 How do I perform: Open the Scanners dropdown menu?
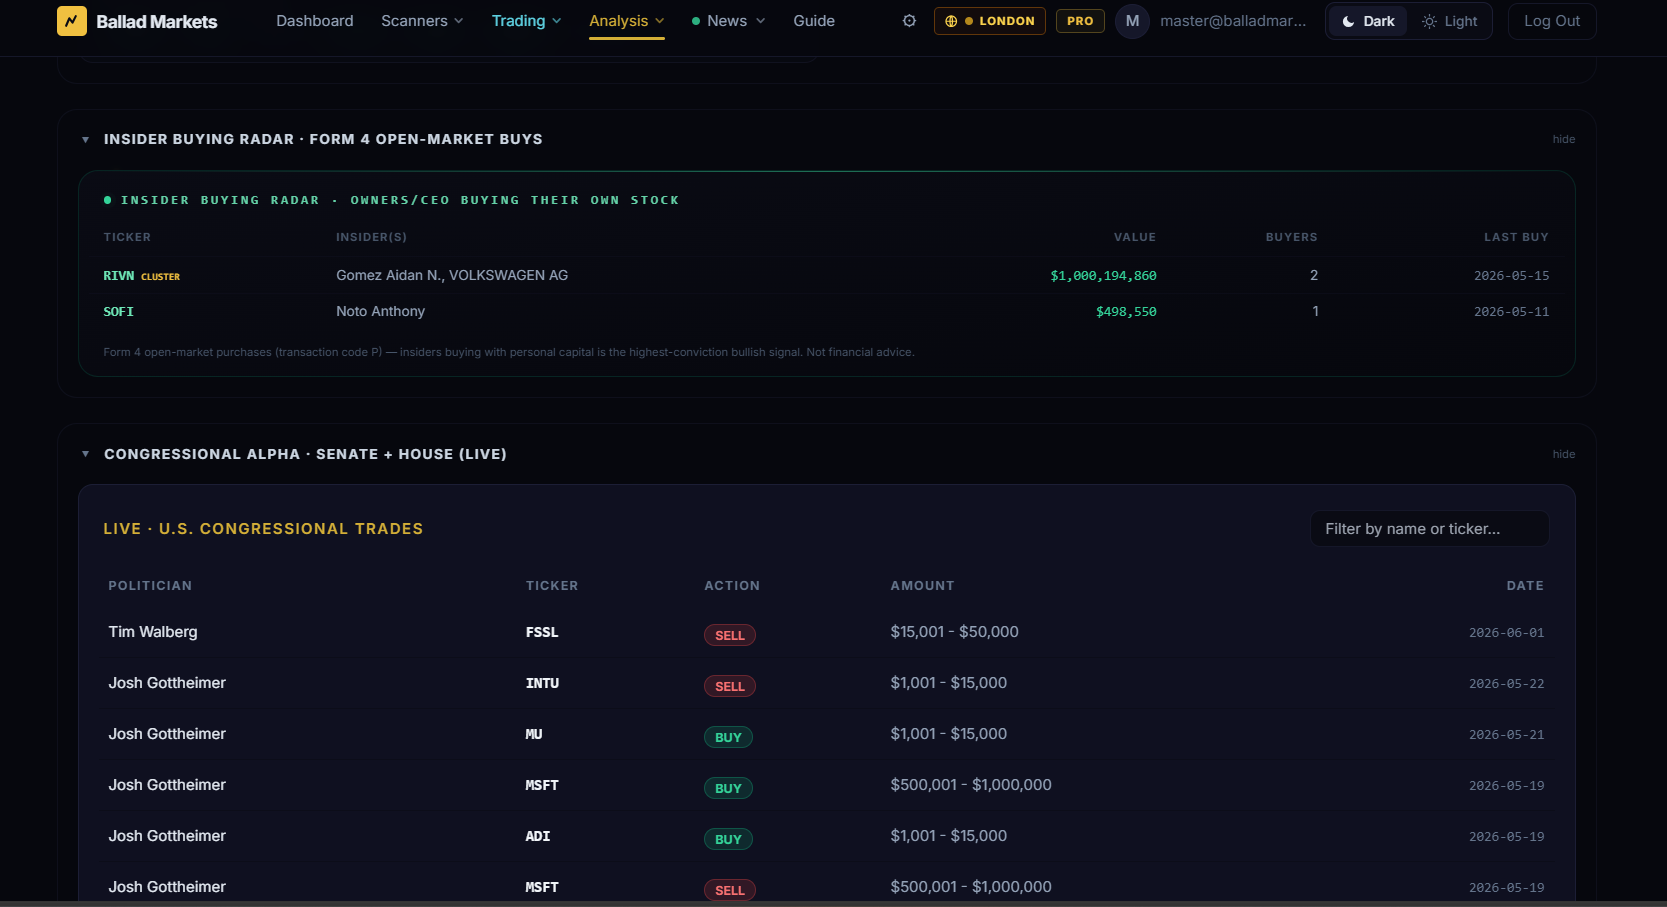point(422,21)
